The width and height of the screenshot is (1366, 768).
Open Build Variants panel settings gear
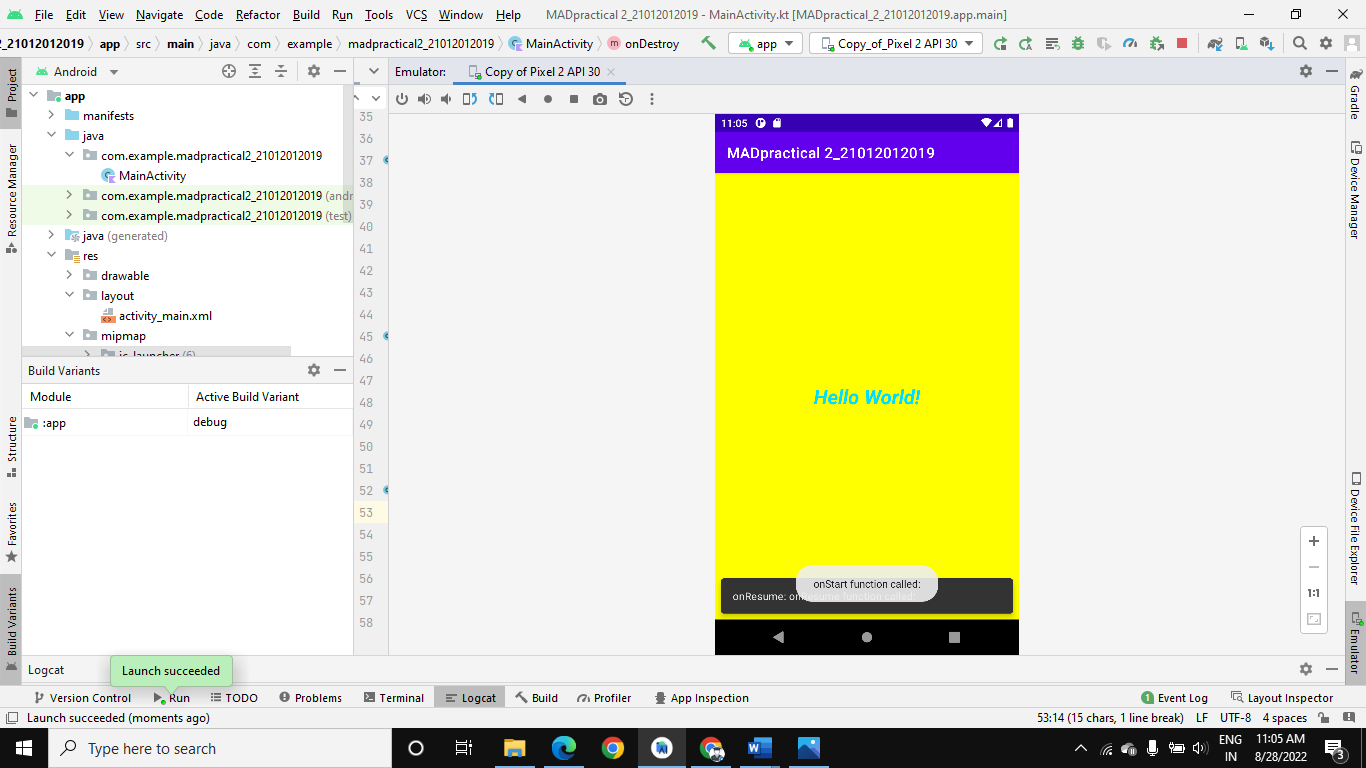(314, 370)
